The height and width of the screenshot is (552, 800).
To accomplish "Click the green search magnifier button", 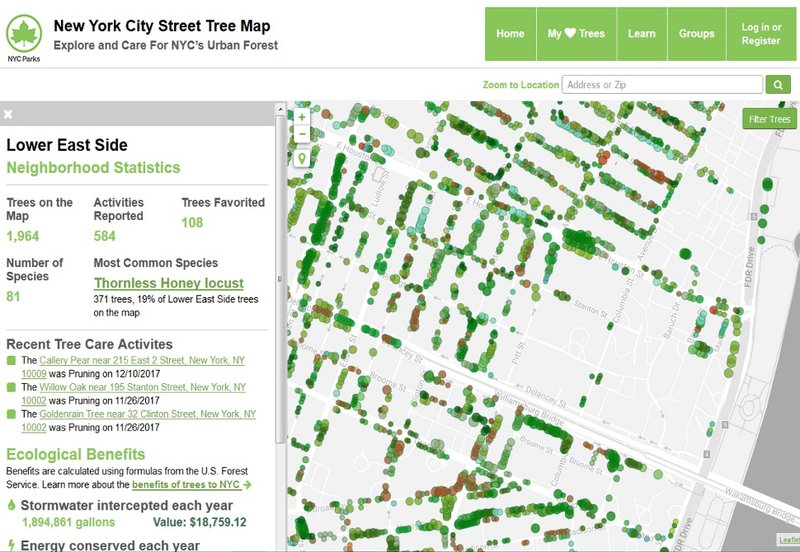I will [x=778, y=85].
